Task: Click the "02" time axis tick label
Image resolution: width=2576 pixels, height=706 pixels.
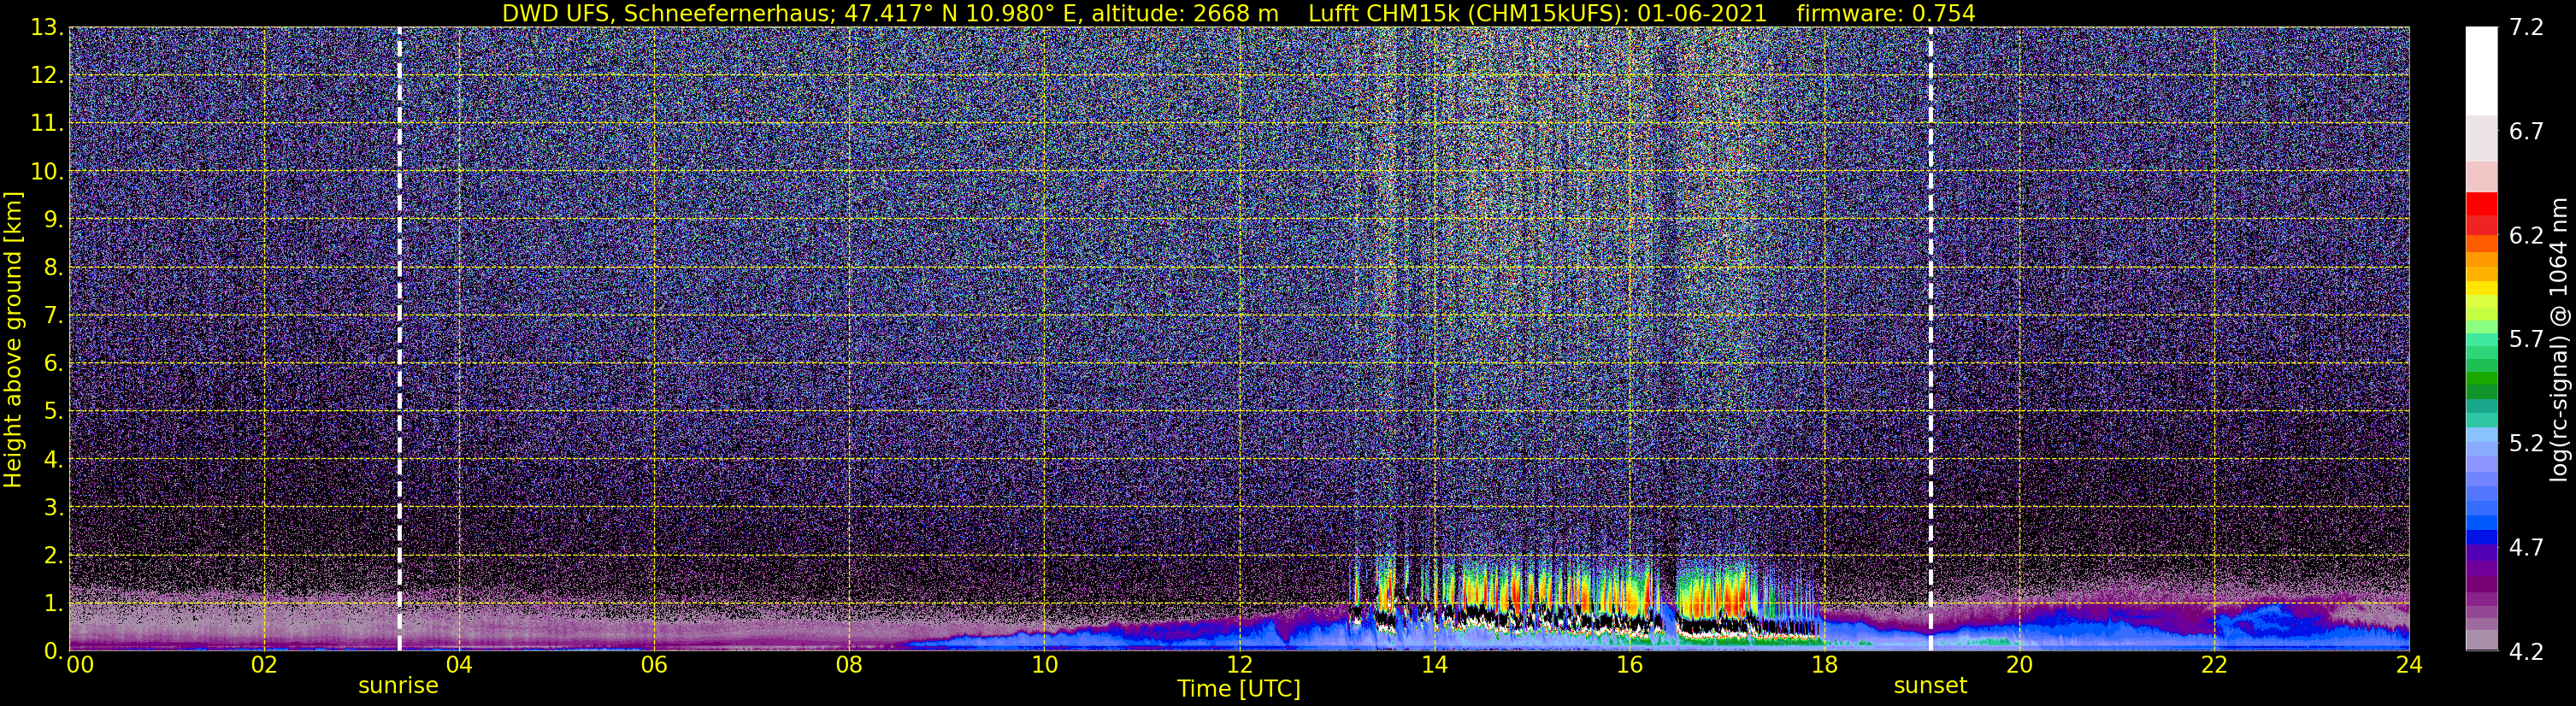Action: click(264, 665)
